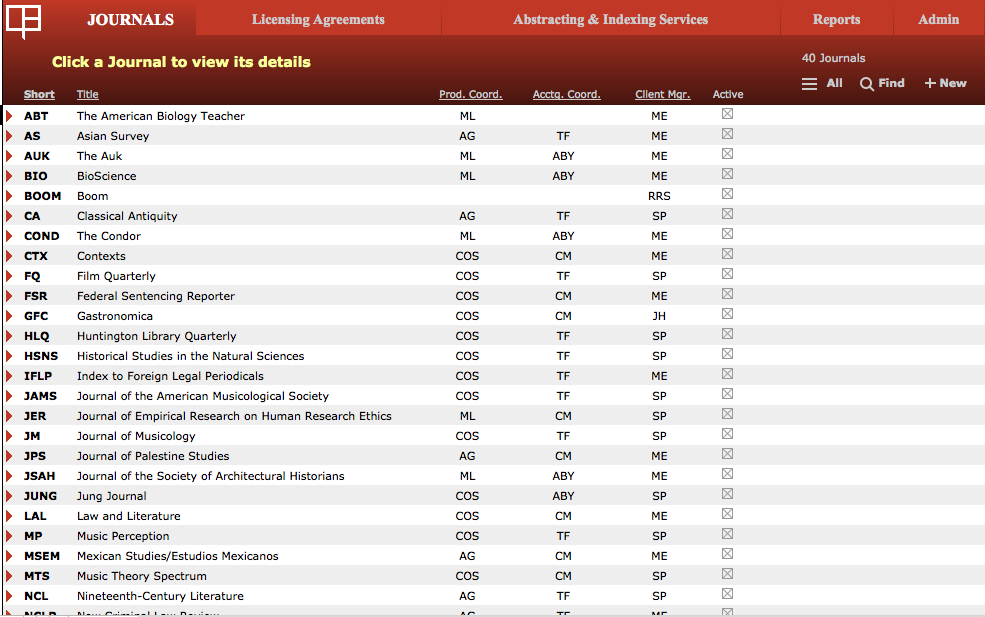The image size is (985, 617).
Task: Toggle Active checkbox for The Condor
Action: point(727,234)
